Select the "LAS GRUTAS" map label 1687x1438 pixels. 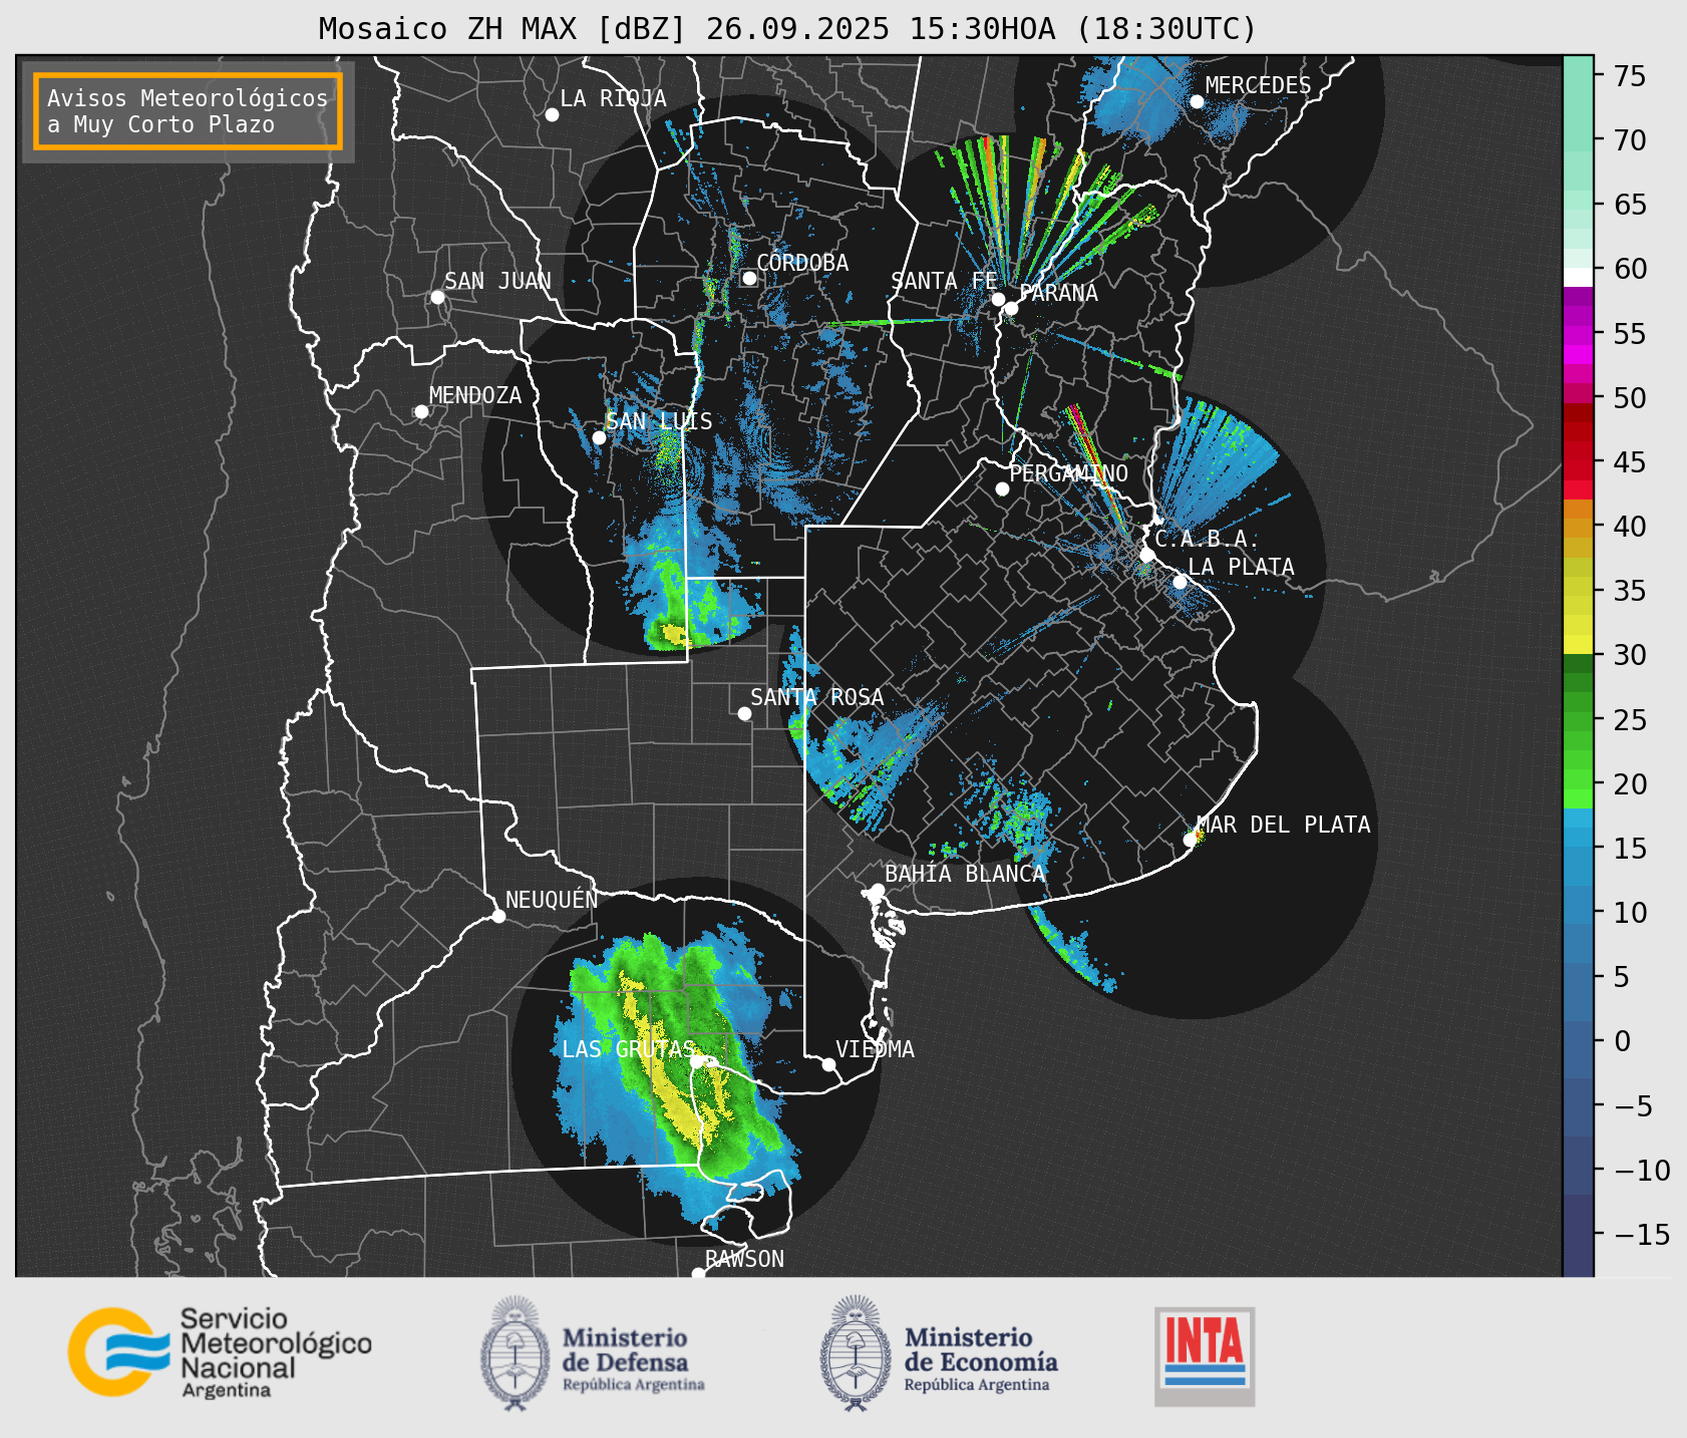pos(628,1049)
